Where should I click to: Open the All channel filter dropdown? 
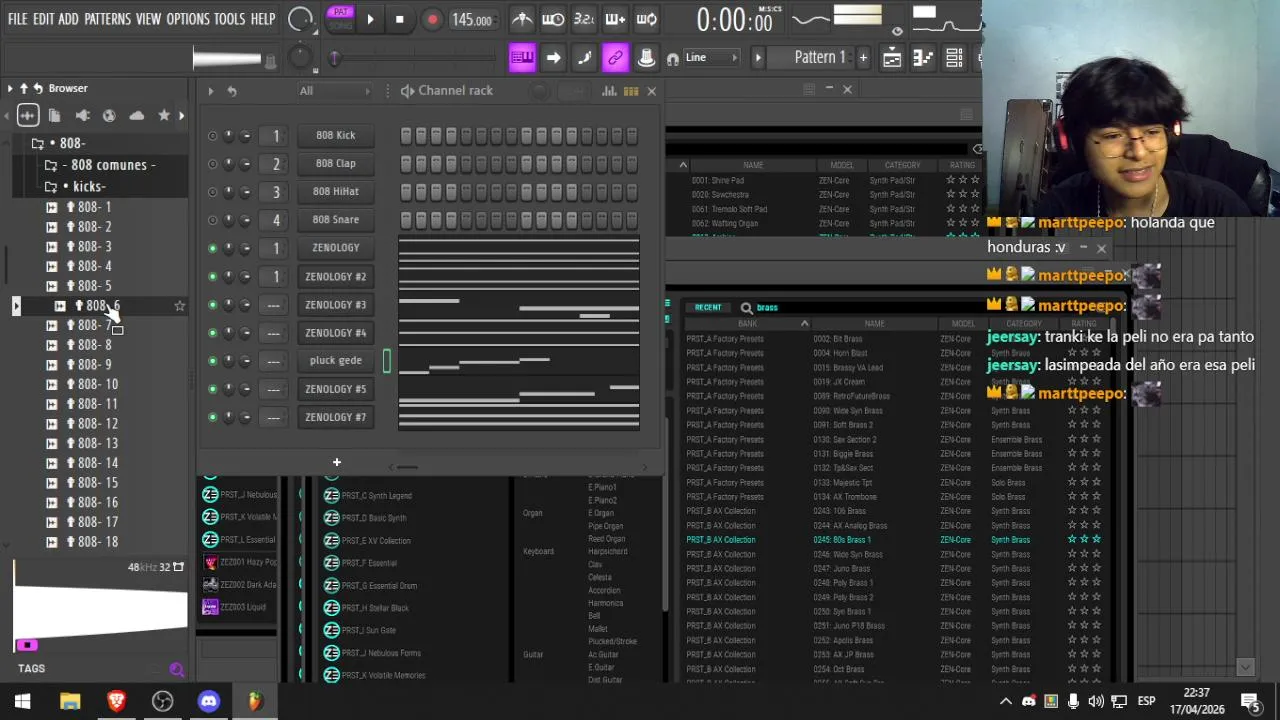tap(334, 91)
